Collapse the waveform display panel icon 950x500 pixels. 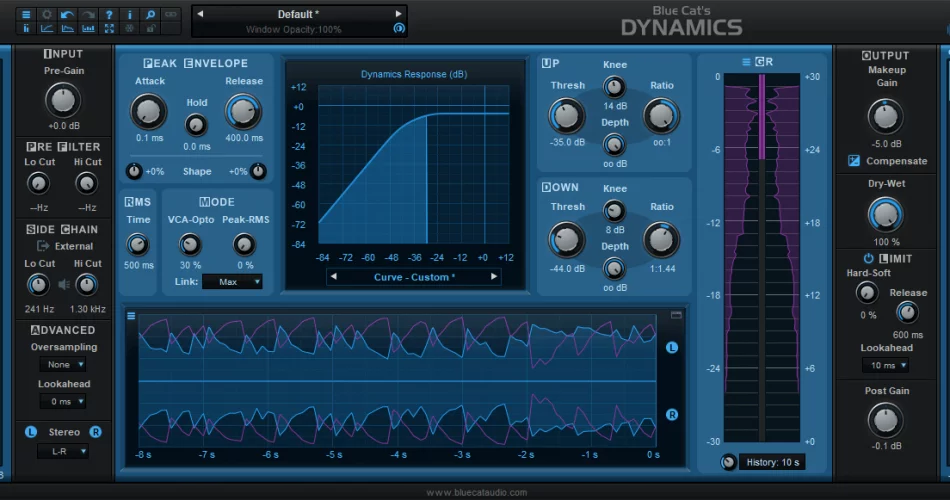click(x=676, y=315)
